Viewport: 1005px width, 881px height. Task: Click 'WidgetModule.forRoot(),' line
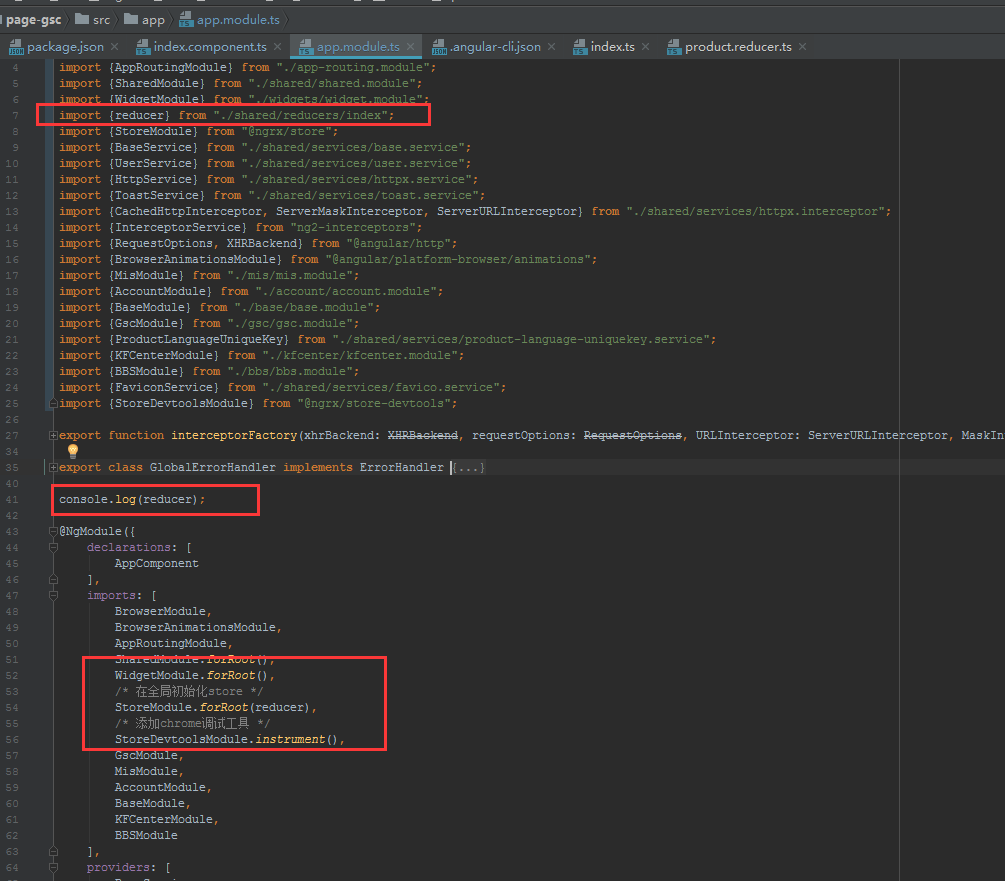tap(195, 675)
